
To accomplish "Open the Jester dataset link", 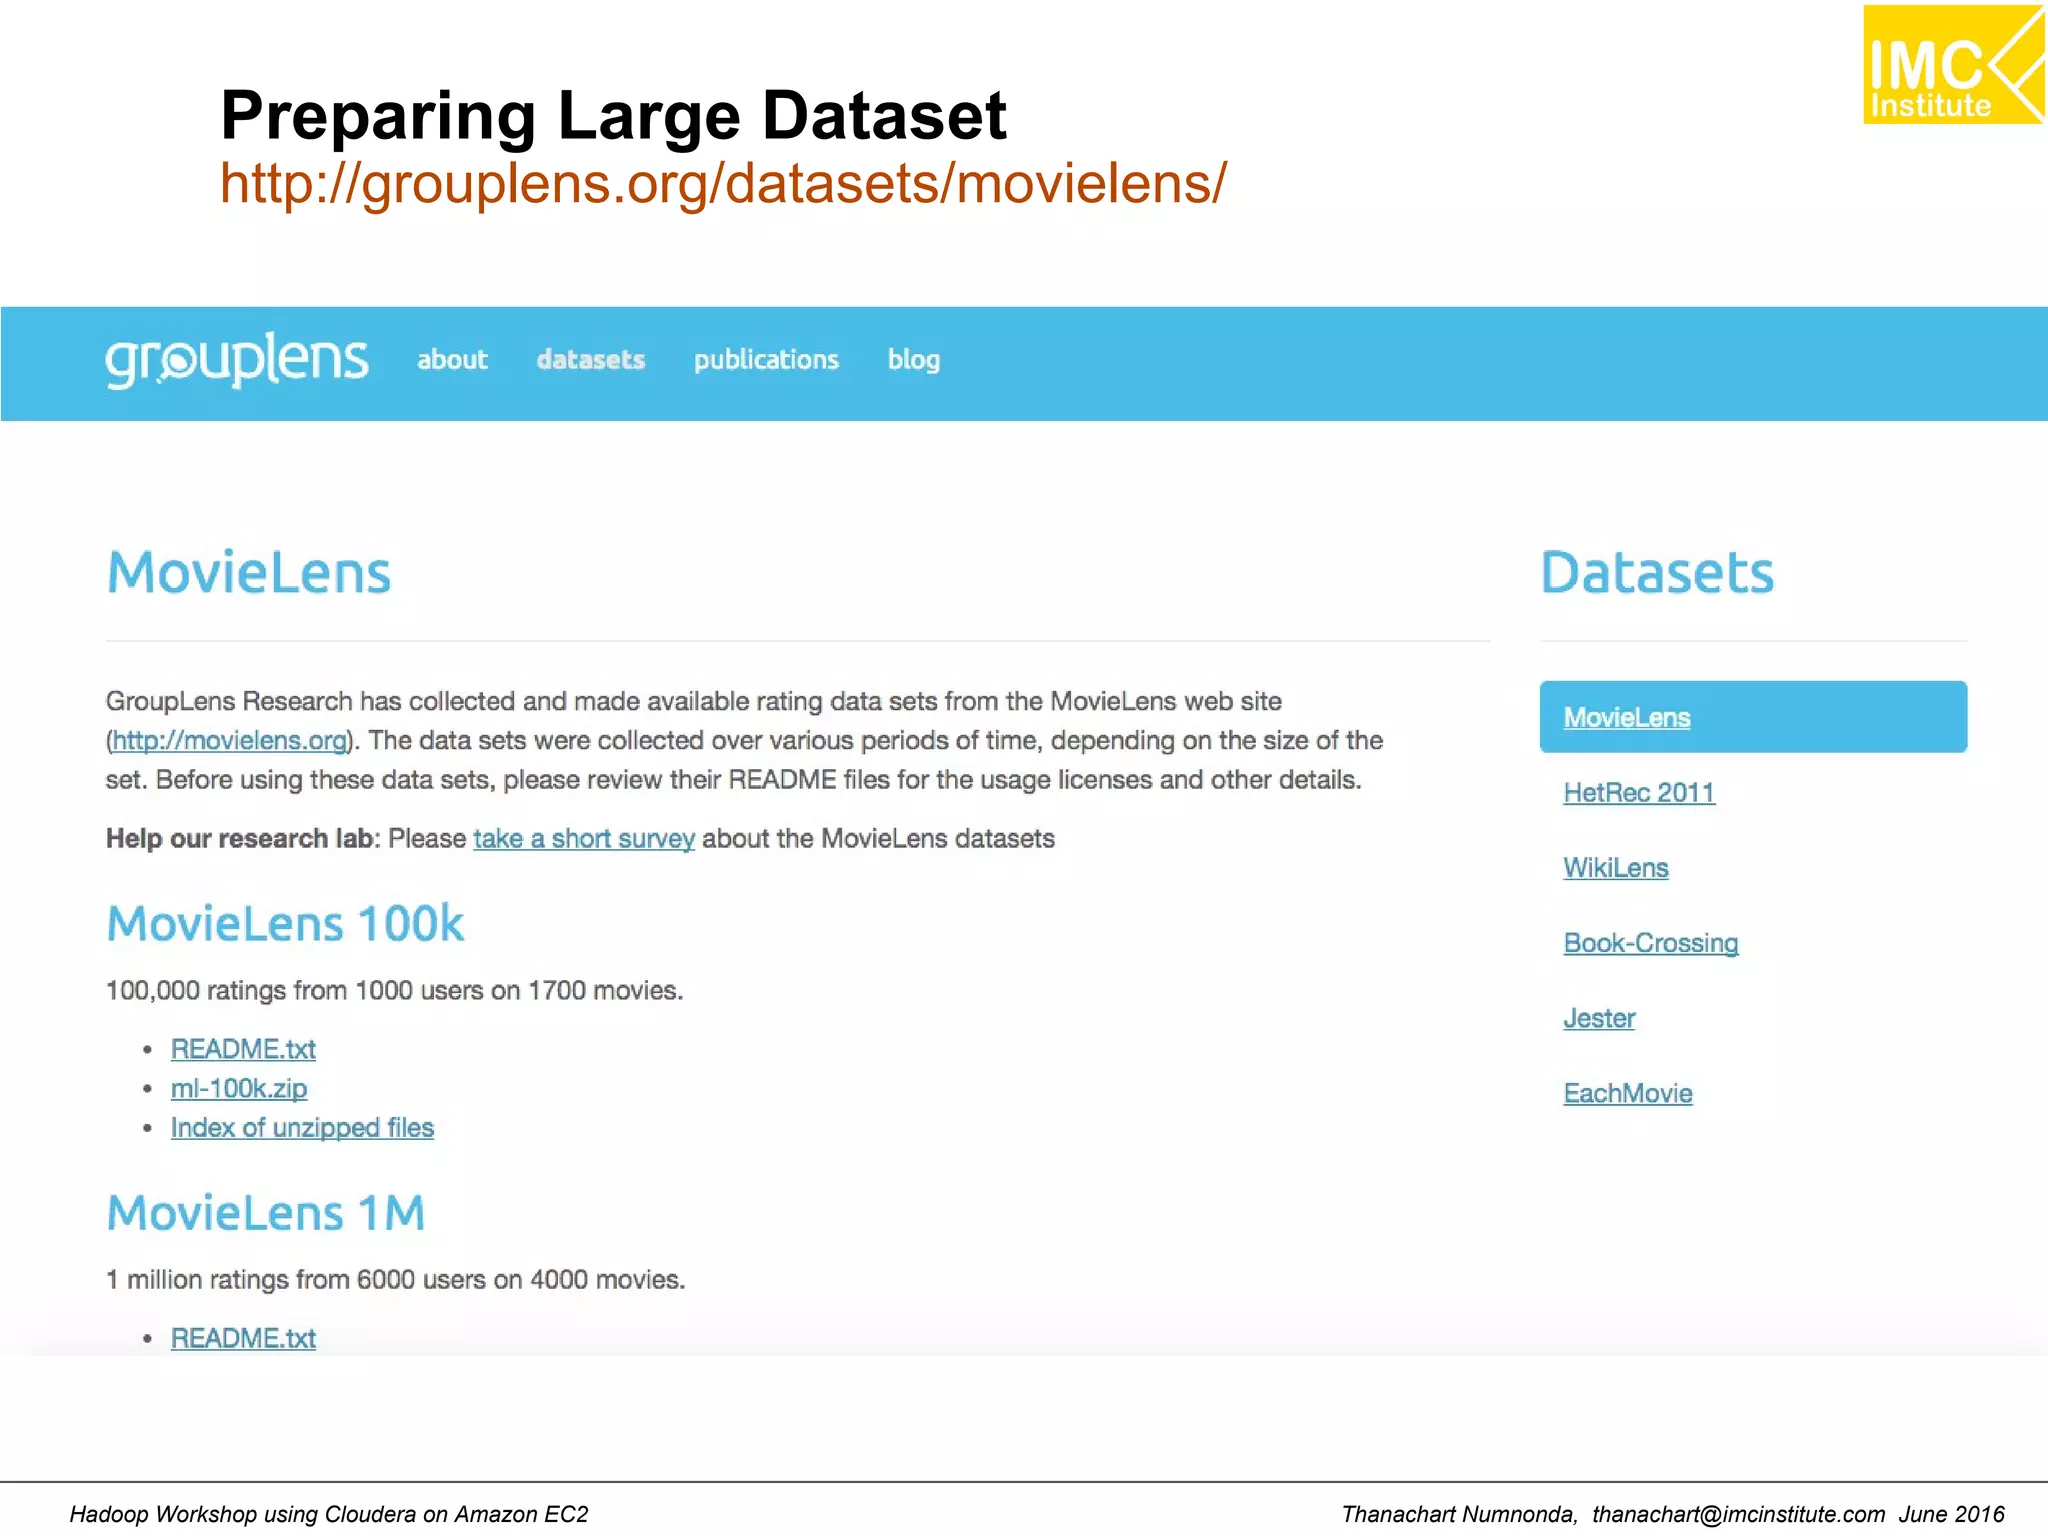I will pos(1599,1018).
